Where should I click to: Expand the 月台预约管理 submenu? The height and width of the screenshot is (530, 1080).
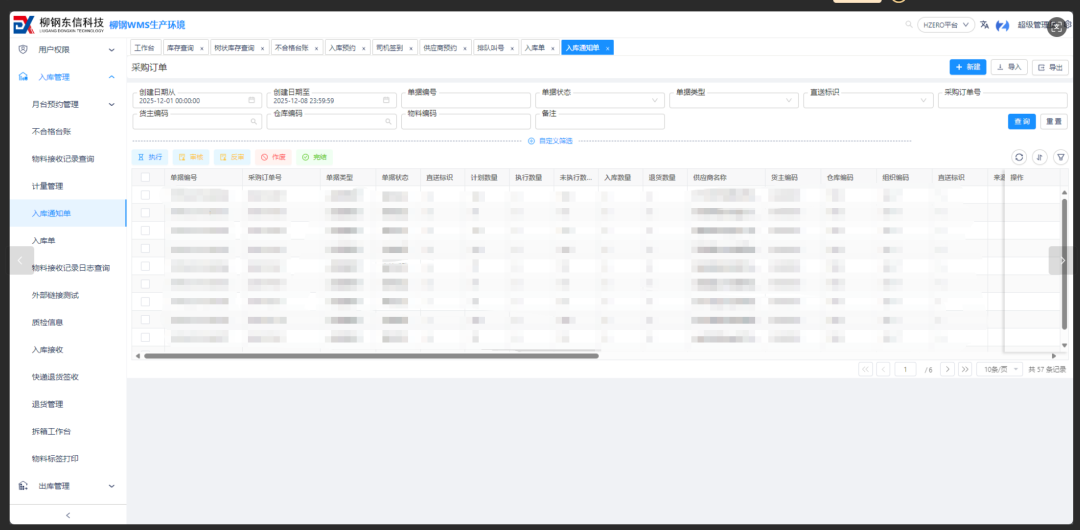(x=68, y=105)
